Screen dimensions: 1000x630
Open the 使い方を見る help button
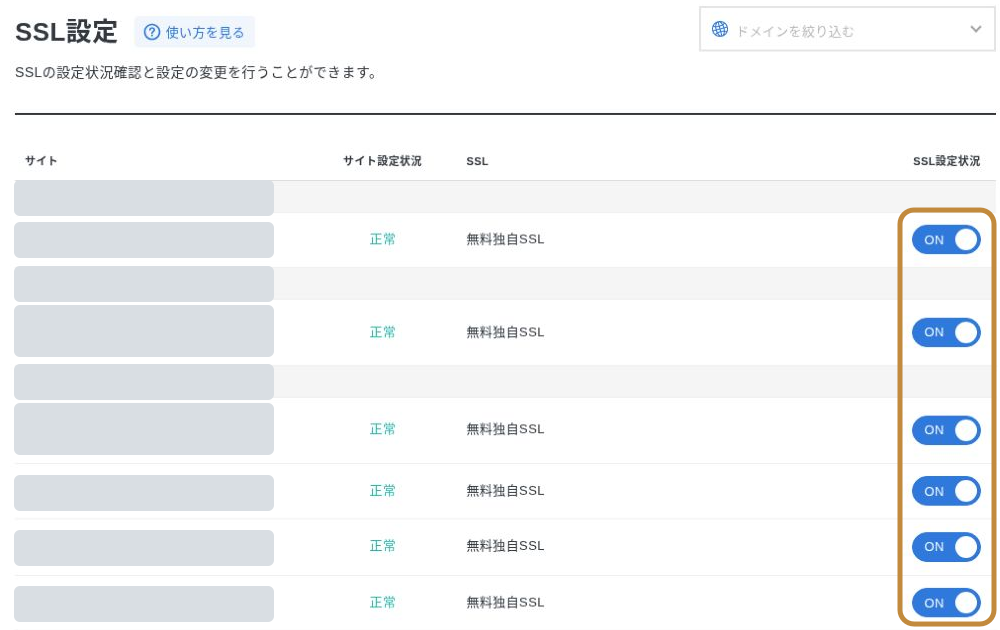click(194, 32)
